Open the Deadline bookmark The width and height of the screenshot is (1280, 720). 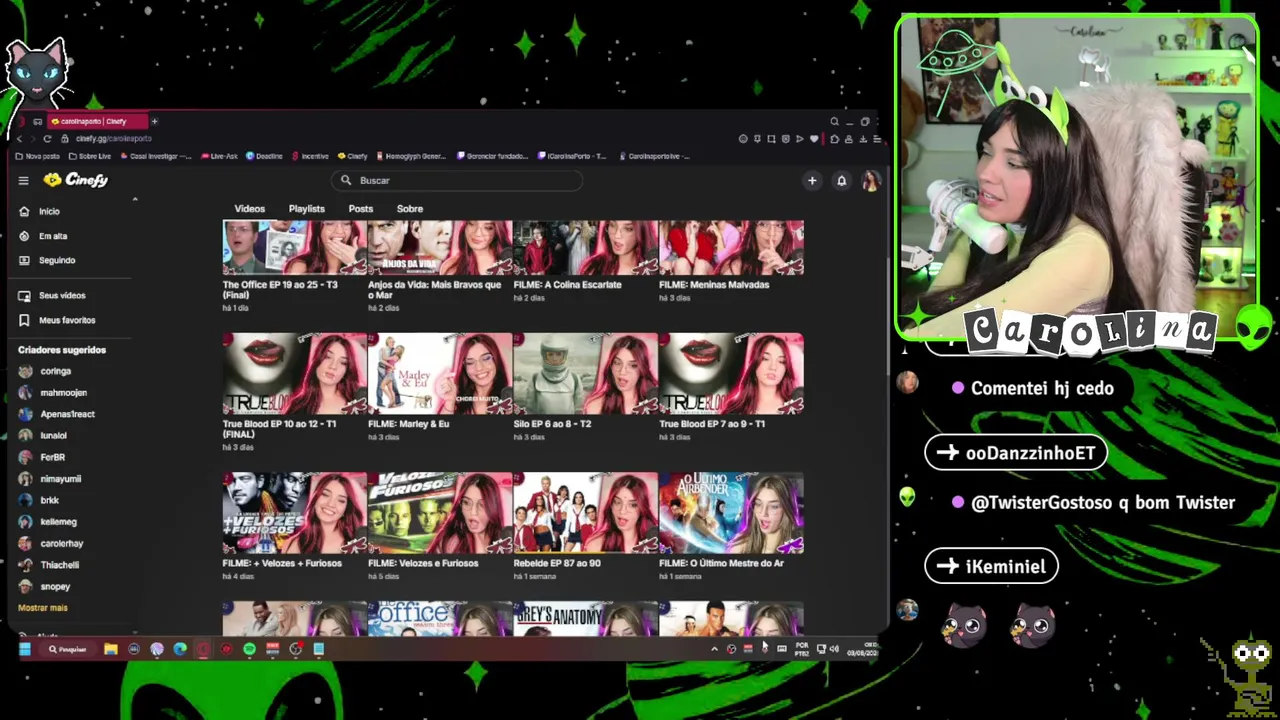pos(265,156)
